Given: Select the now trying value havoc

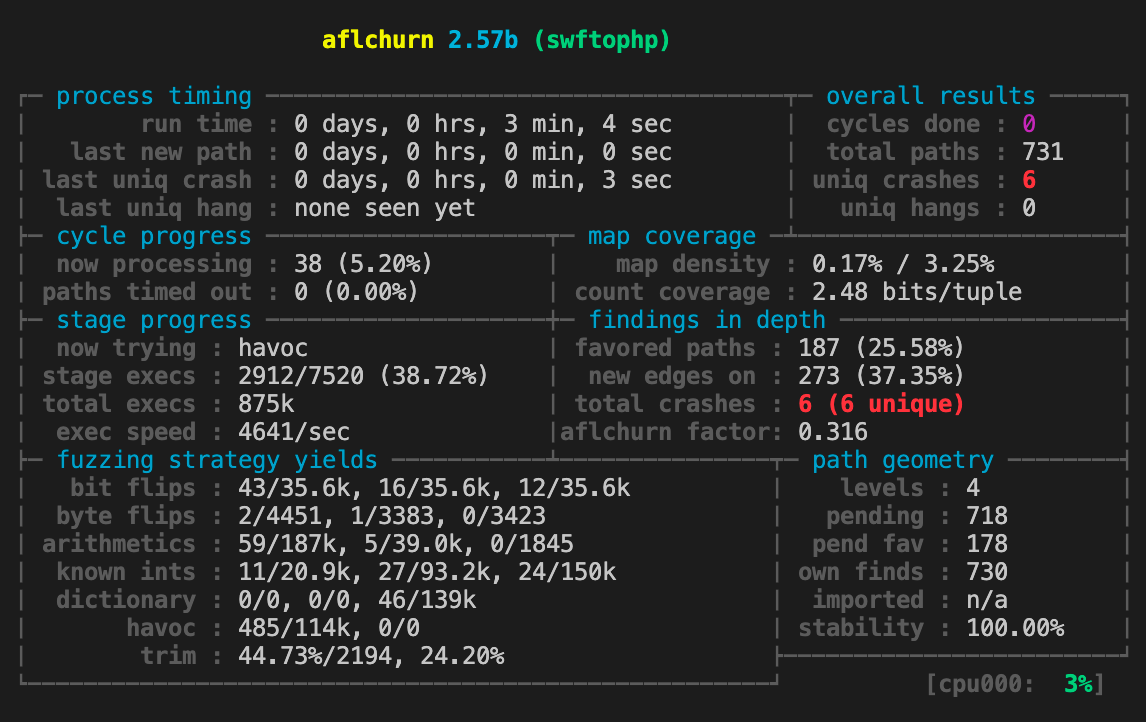Looking at the screenshot, I should click(x=273, y=348).
